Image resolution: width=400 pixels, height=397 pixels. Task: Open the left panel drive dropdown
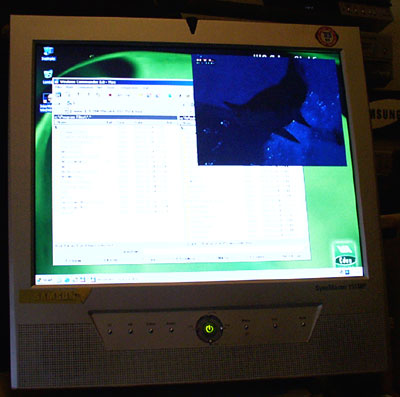tap(69, 104)
